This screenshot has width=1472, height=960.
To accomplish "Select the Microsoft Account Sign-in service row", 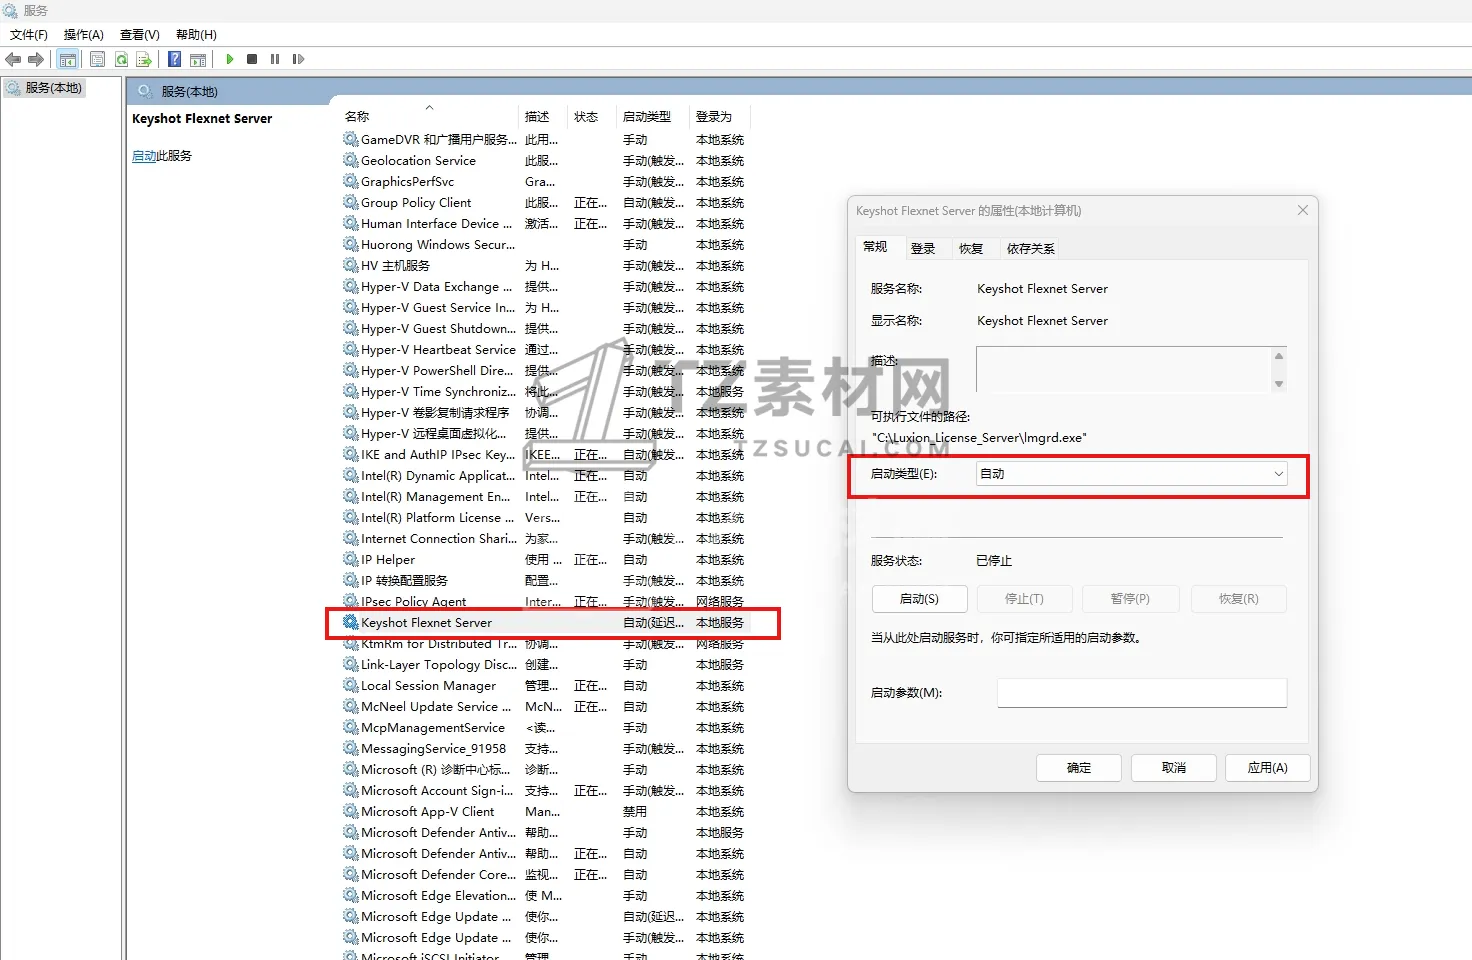I will point(545,790).
